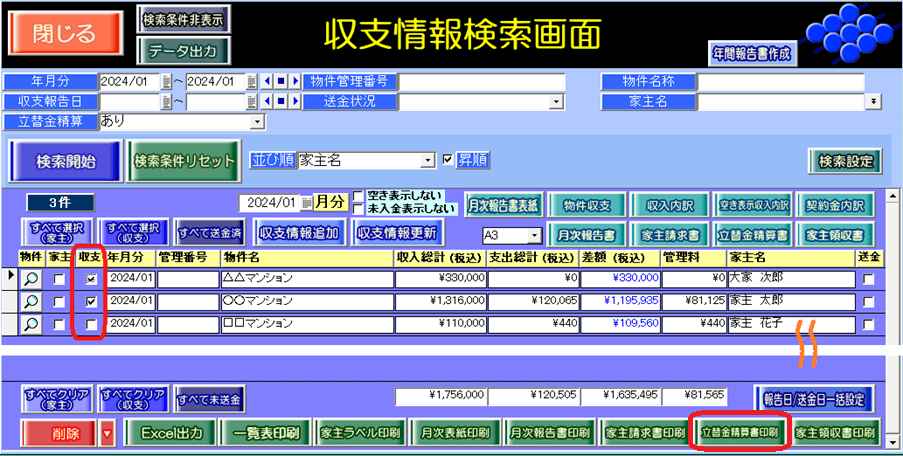Image resolution: width=903 pixels, height=456 pixels.
Task: Click red dropdown arrow beside 削除 button
Action: [107, 433]
